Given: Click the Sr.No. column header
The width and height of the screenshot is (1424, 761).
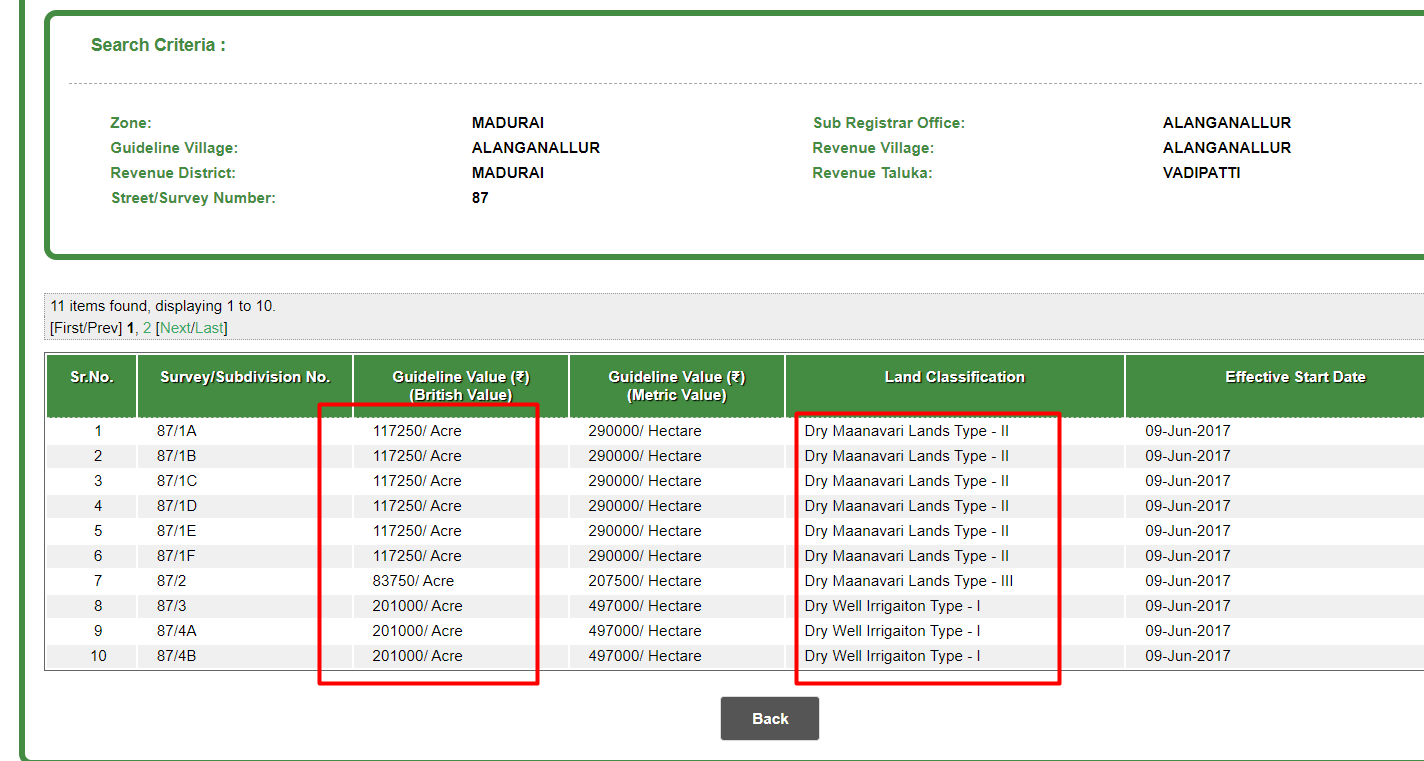Looking at the screenshot, I should pyautogui.click(x=91, y=377).
